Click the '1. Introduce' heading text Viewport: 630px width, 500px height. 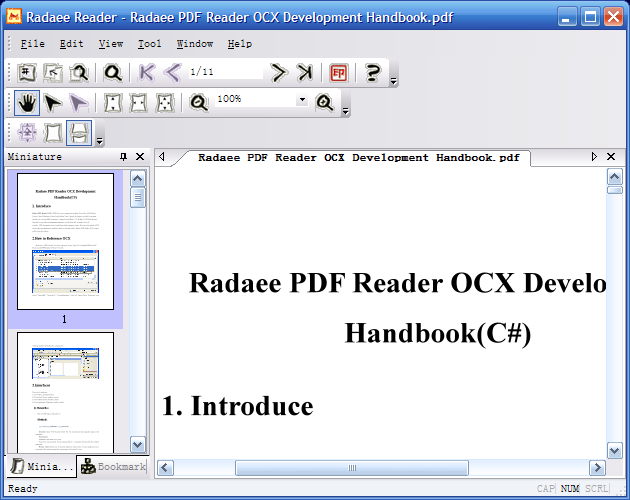pos(237,406)
